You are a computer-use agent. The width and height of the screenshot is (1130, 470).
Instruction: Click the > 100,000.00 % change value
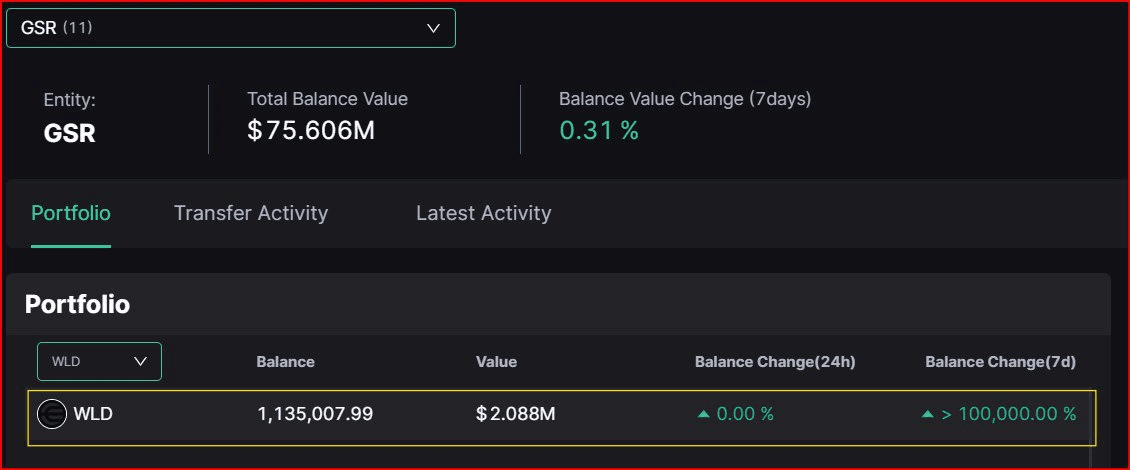click(x=1008, y=413)
